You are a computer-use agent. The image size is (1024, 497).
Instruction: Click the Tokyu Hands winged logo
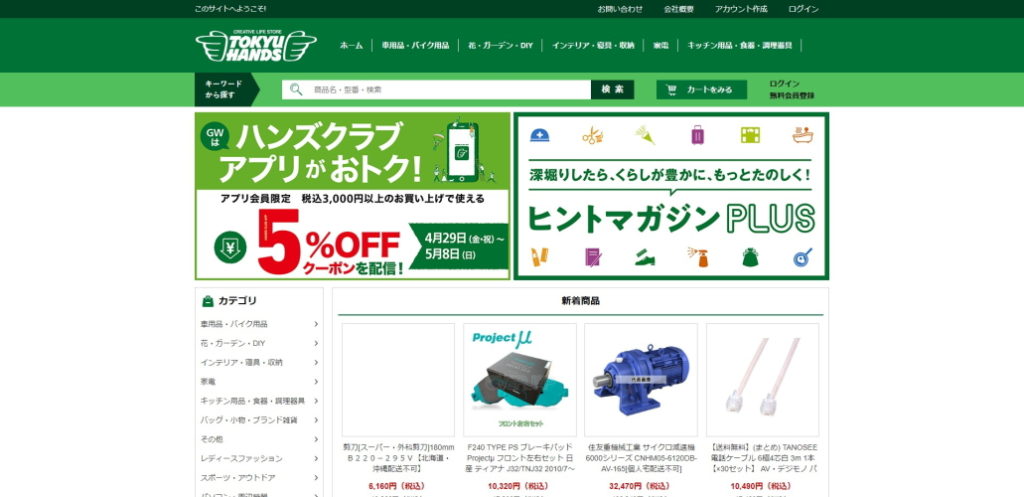(x=256, y=46)
